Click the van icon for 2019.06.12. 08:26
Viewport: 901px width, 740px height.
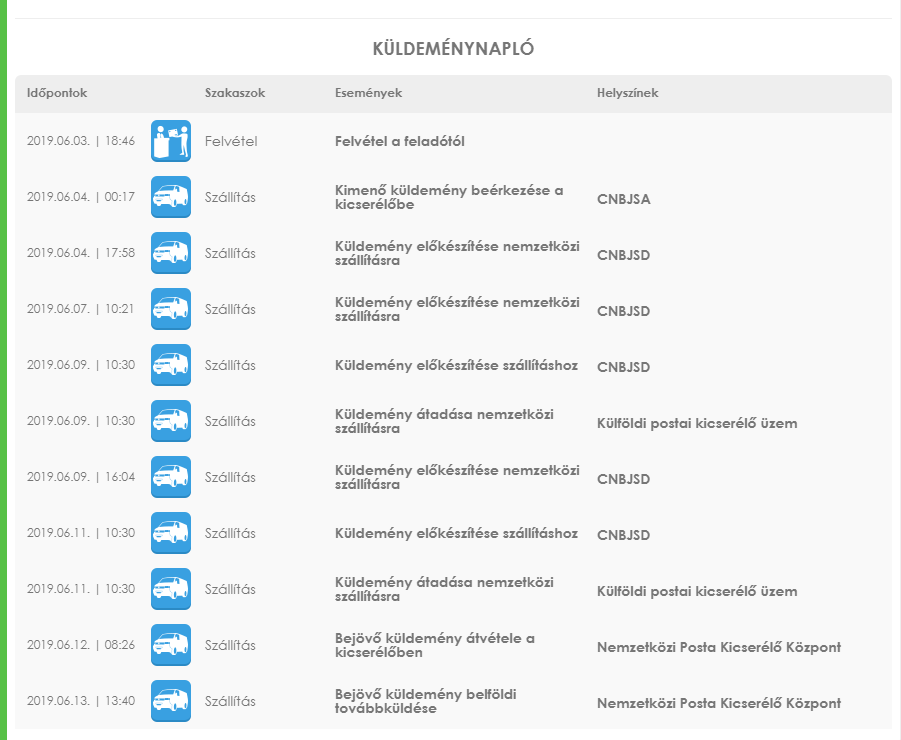pos(170,645)
